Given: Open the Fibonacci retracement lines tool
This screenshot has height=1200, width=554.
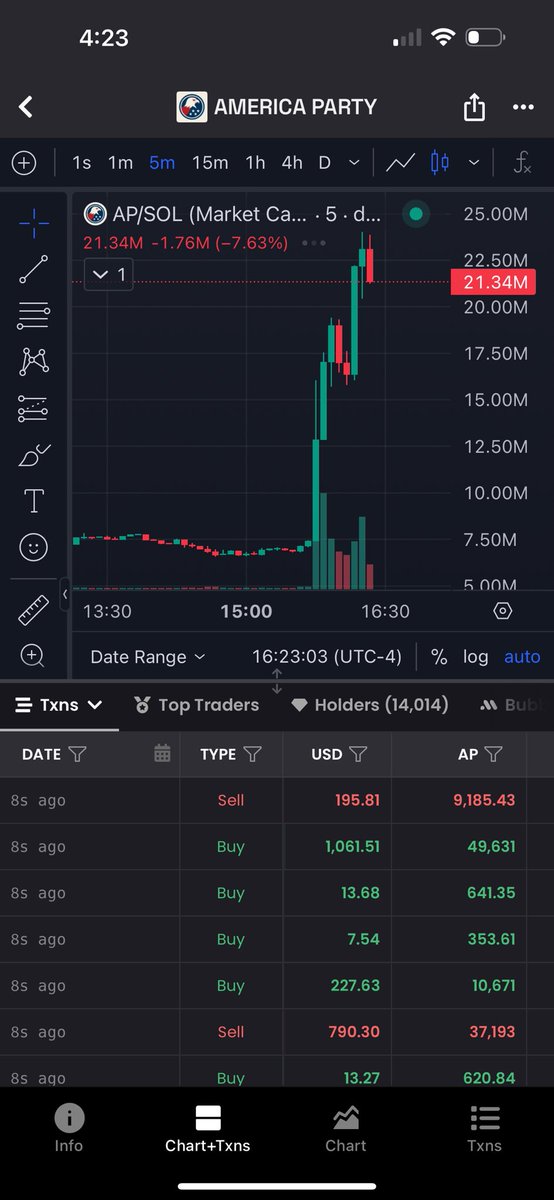Looking at the screenshot, I should coord(34,317).
